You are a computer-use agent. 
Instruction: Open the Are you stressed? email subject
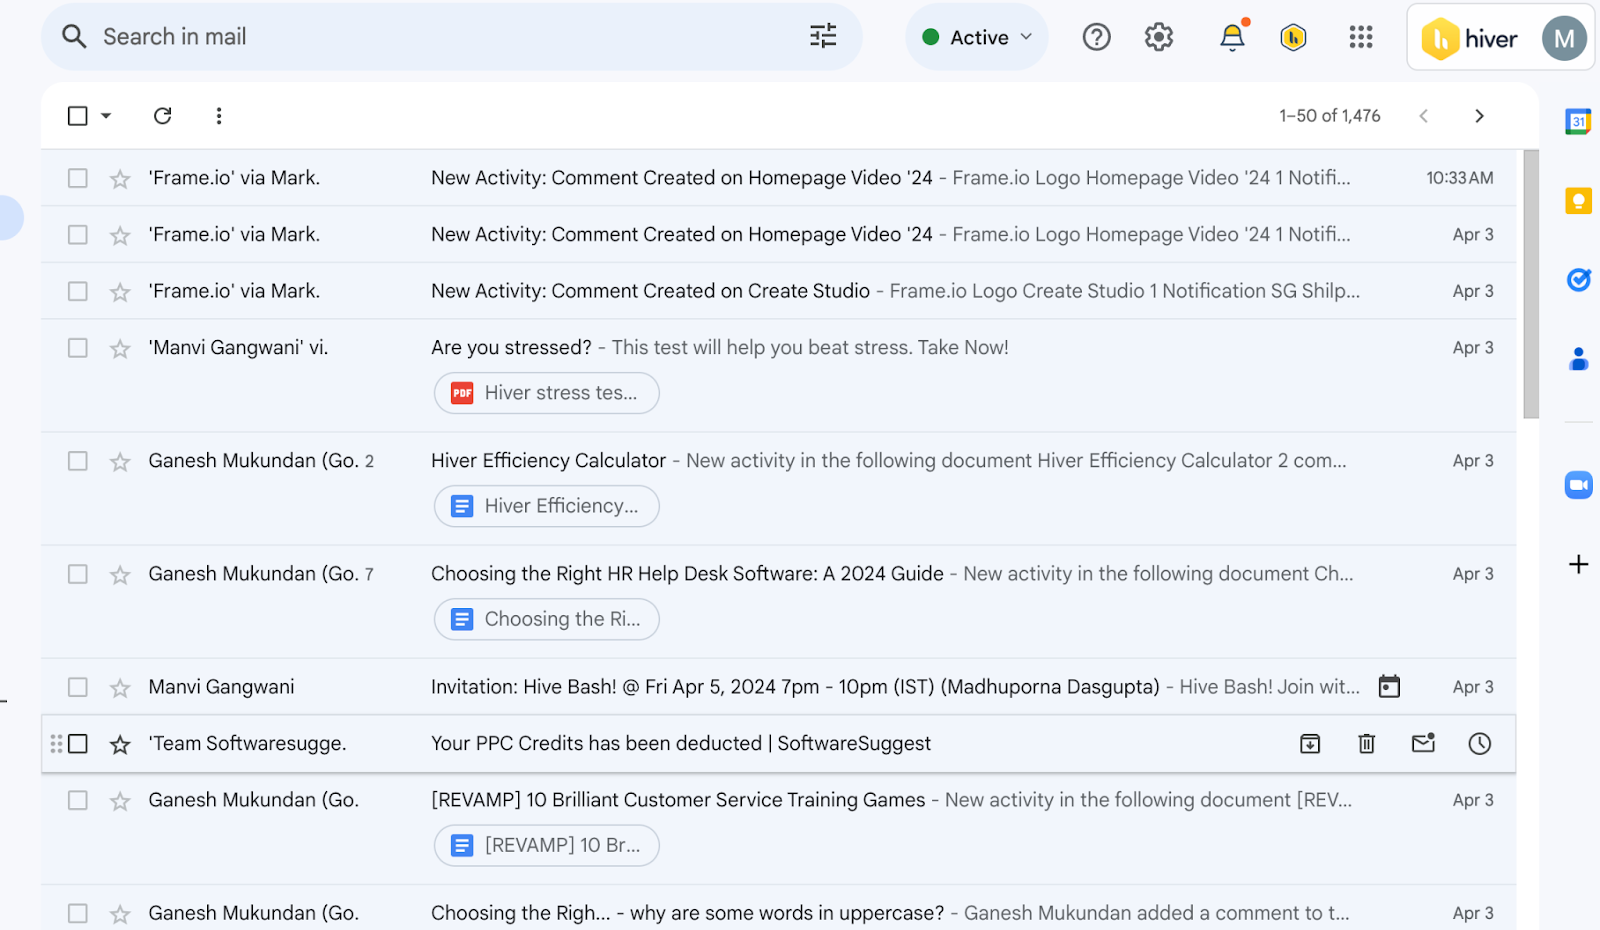pos(511,348)
